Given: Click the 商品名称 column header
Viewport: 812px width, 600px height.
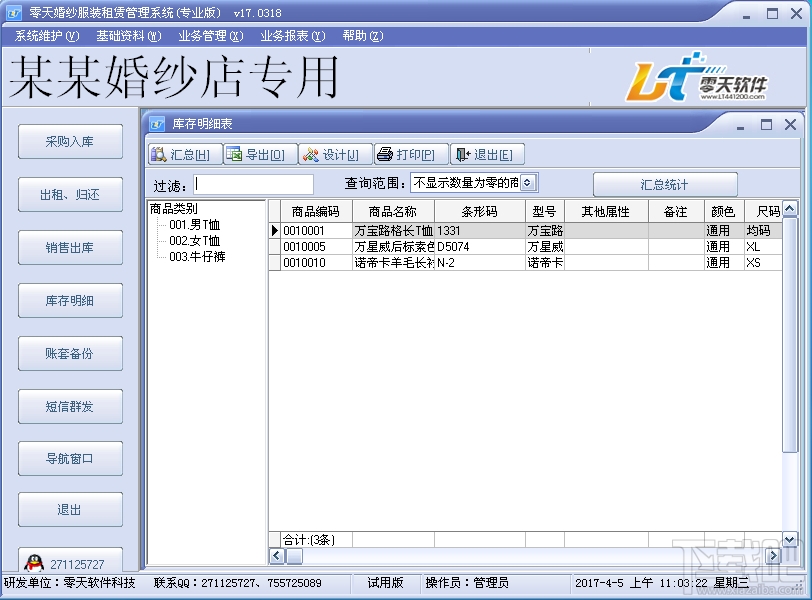Looking at the screenshot, I should [x=393, y=211].
